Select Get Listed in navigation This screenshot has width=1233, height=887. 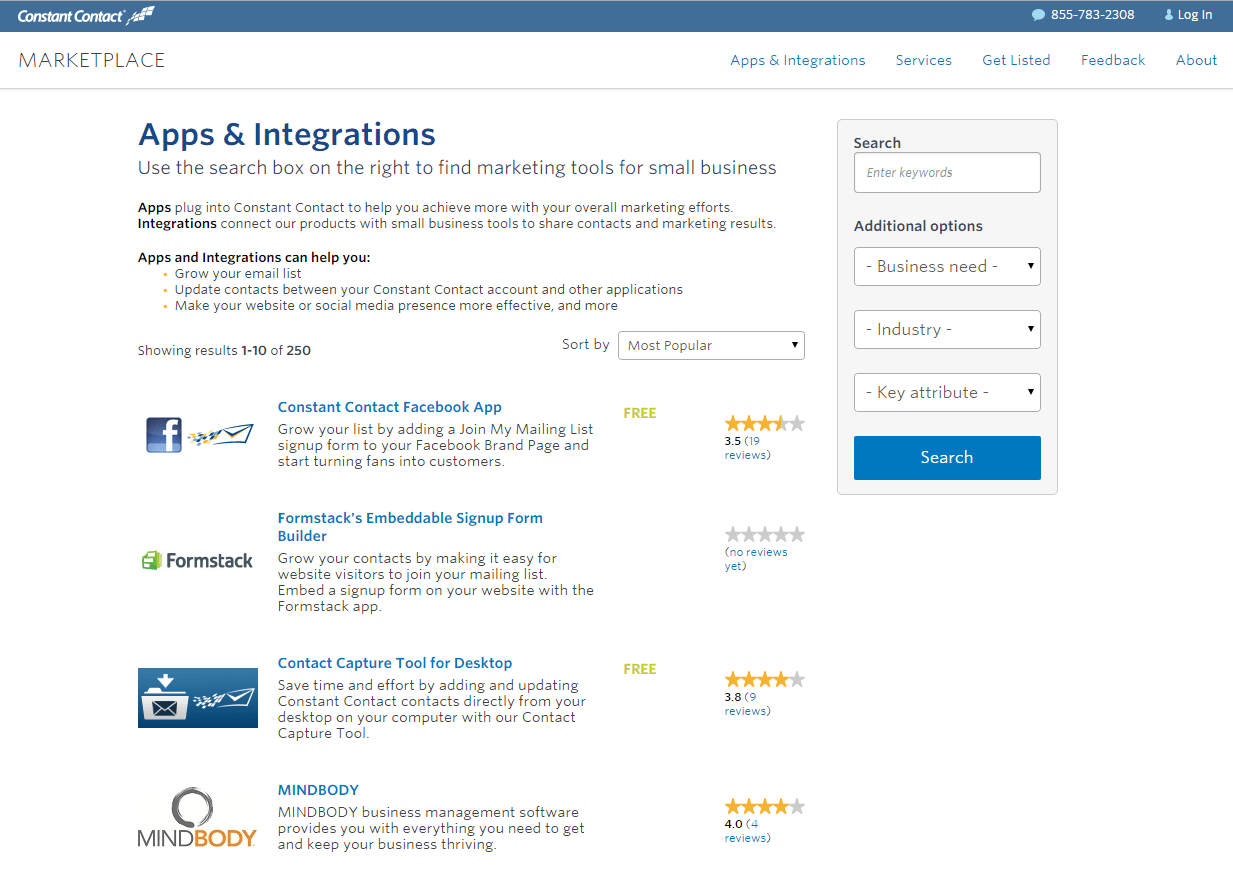1016,60
